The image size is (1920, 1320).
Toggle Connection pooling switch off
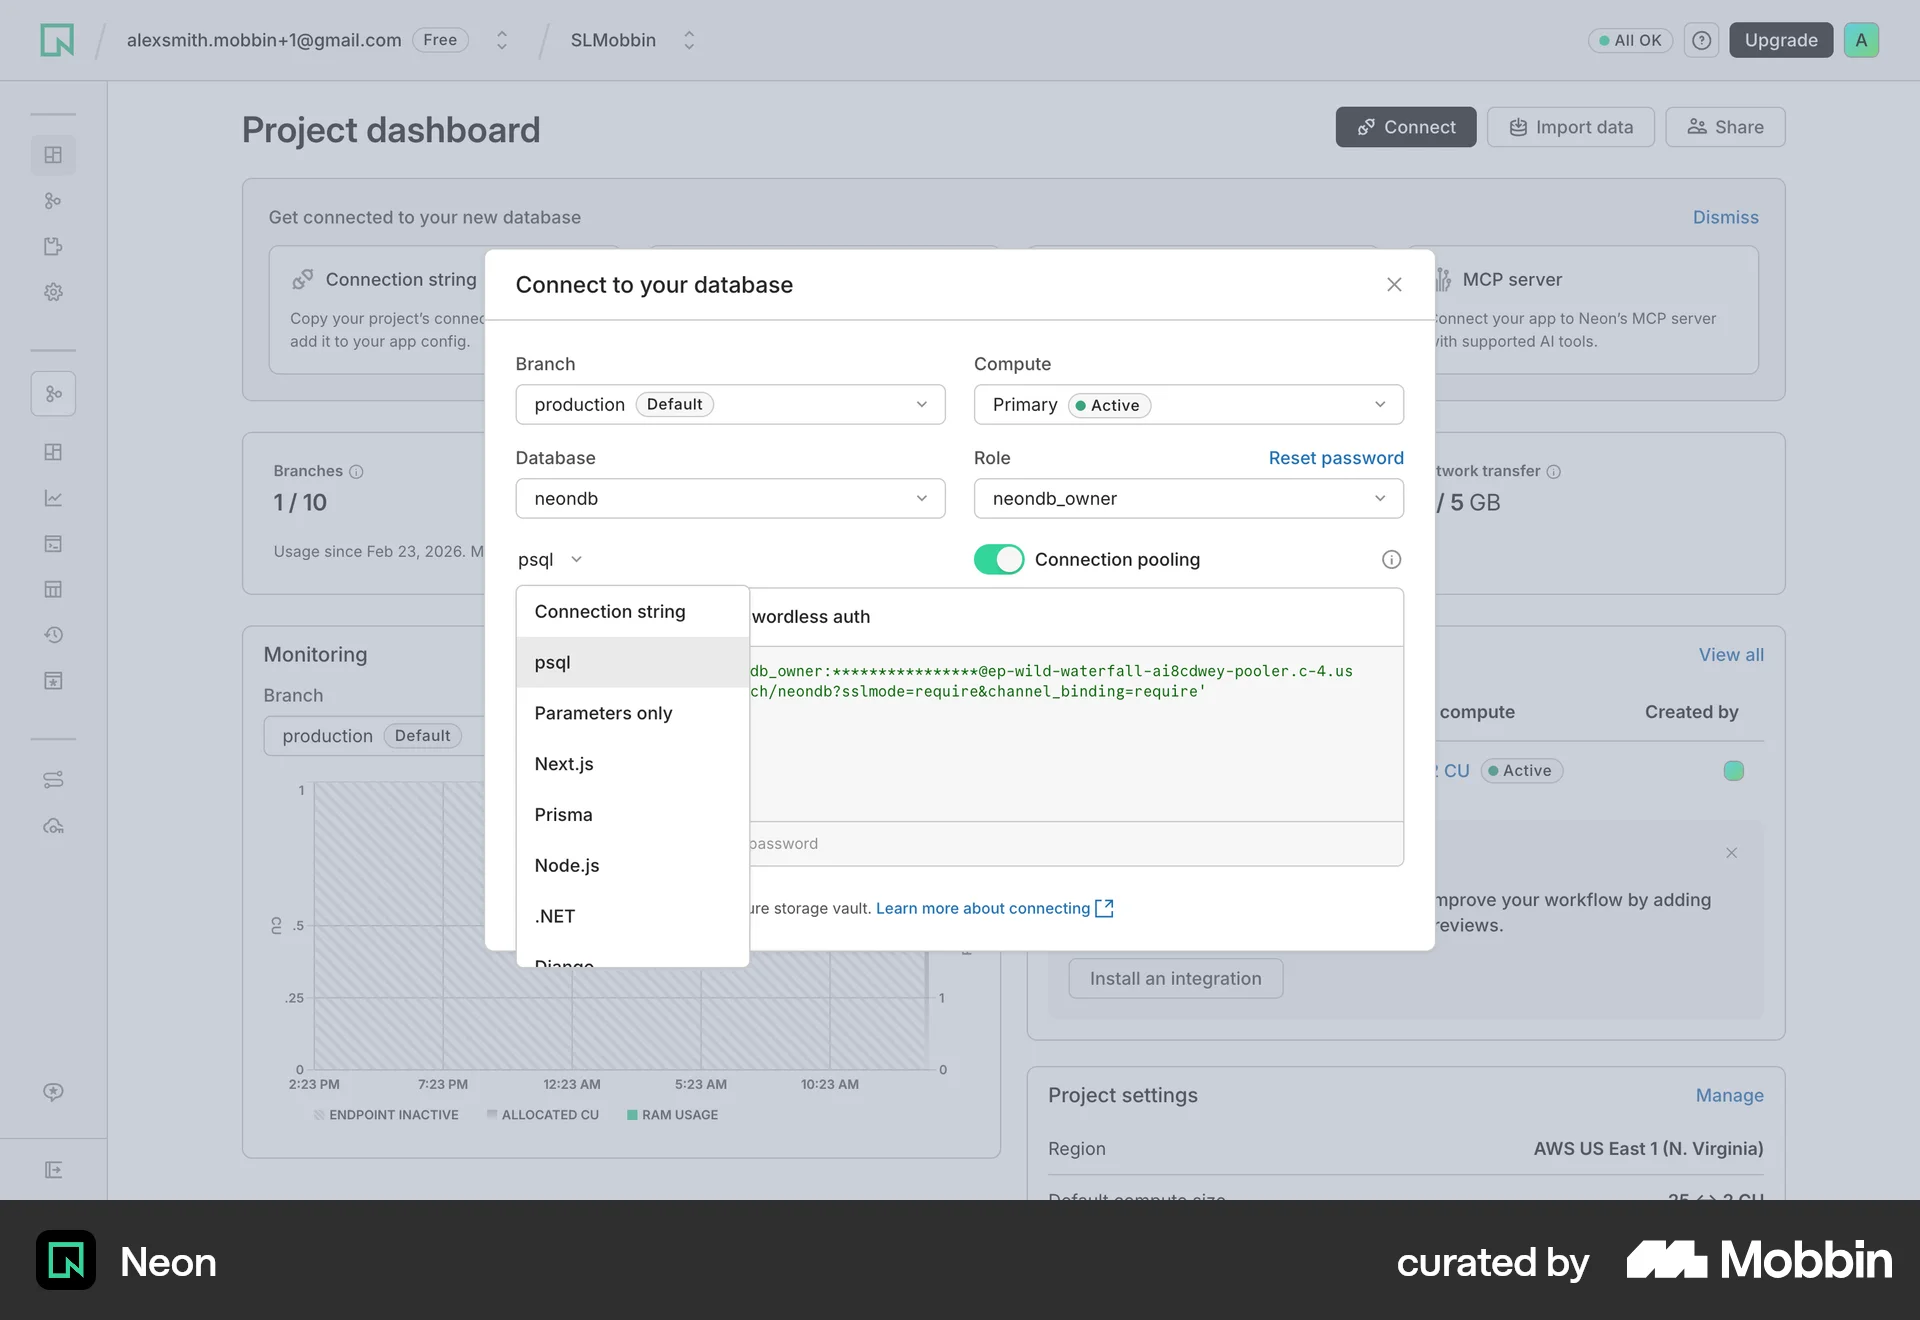pos(998,560)
